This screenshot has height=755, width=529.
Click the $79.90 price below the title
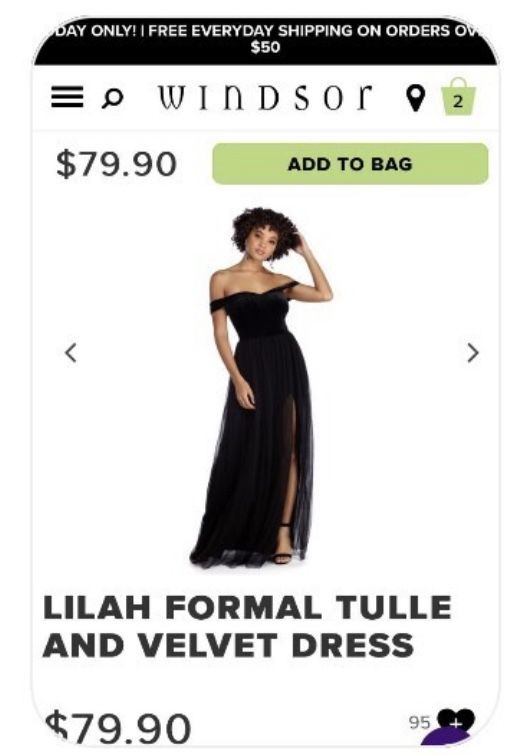click(x=118, y=727)
